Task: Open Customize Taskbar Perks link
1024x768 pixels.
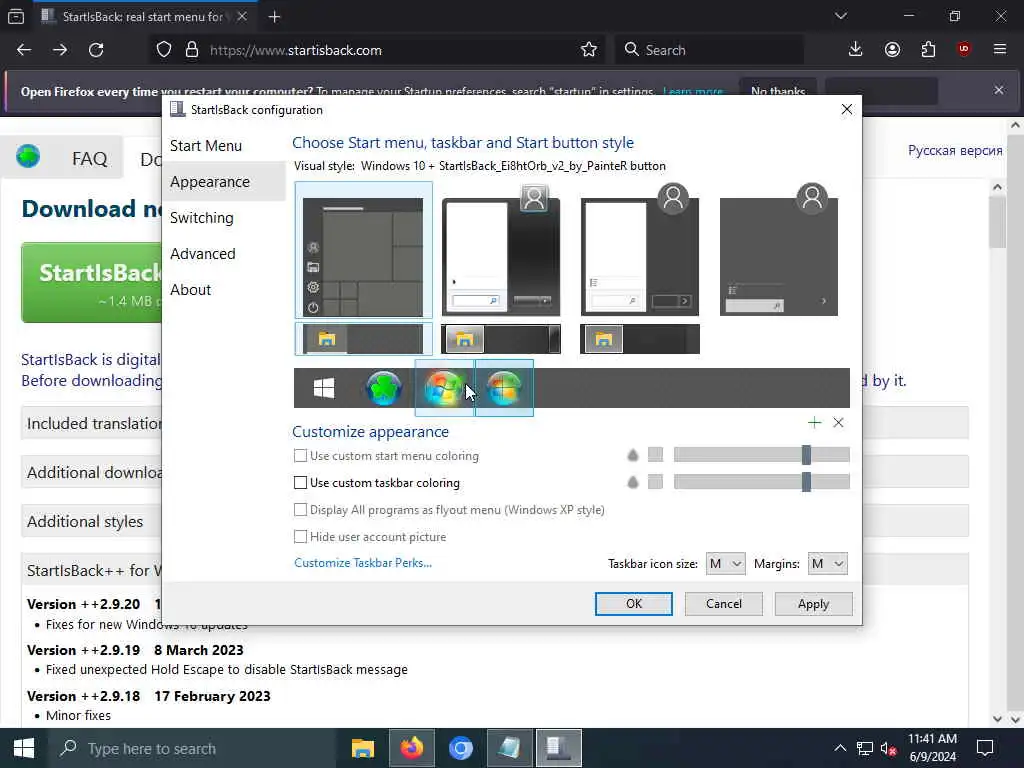Action: click(x=363, y=563)
